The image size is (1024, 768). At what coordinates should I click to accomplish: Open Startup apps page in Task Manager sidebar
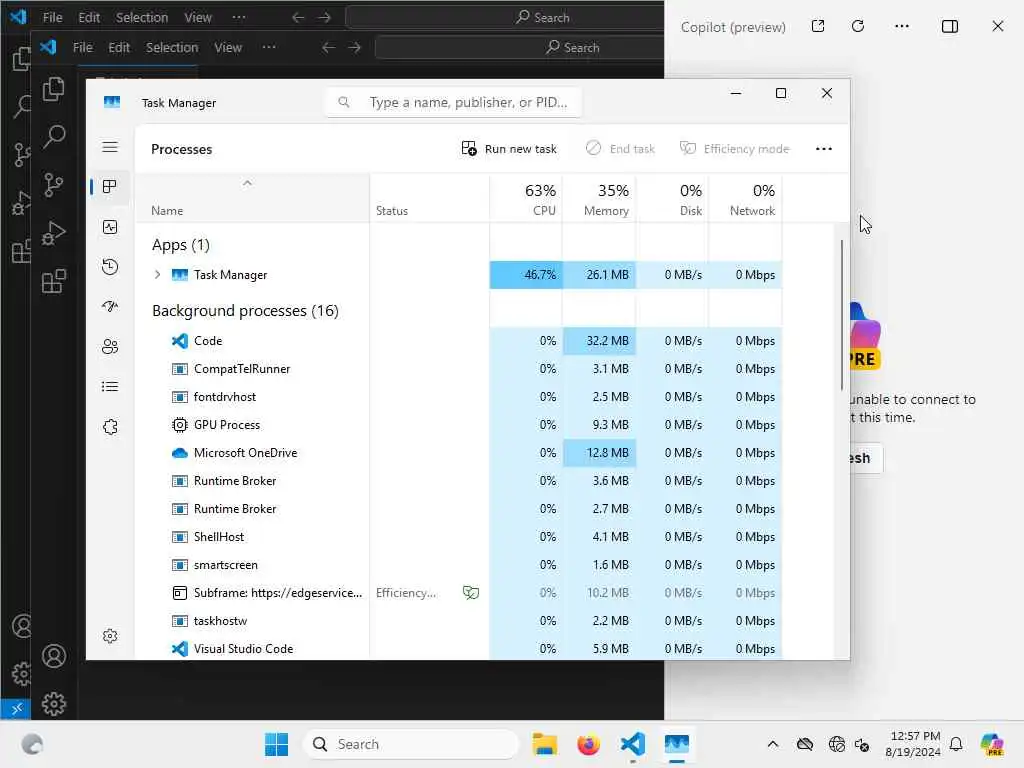(x=110, y=306)
